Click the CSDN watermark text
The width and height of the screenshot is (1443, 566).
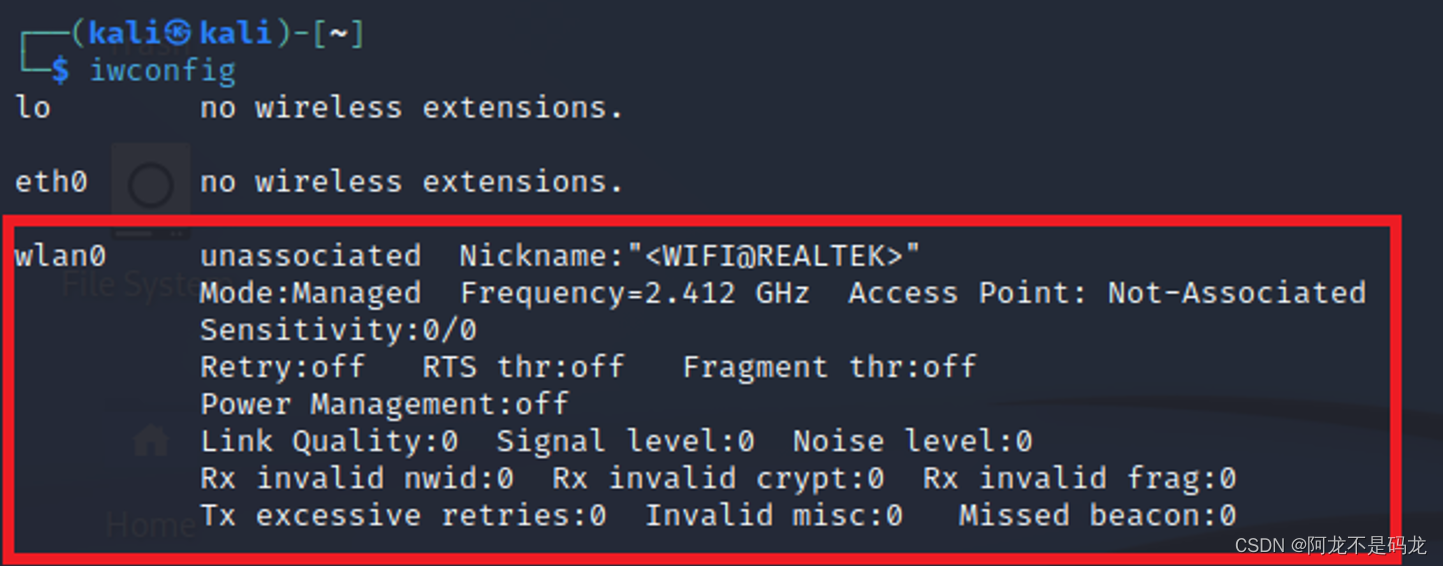1330,545
